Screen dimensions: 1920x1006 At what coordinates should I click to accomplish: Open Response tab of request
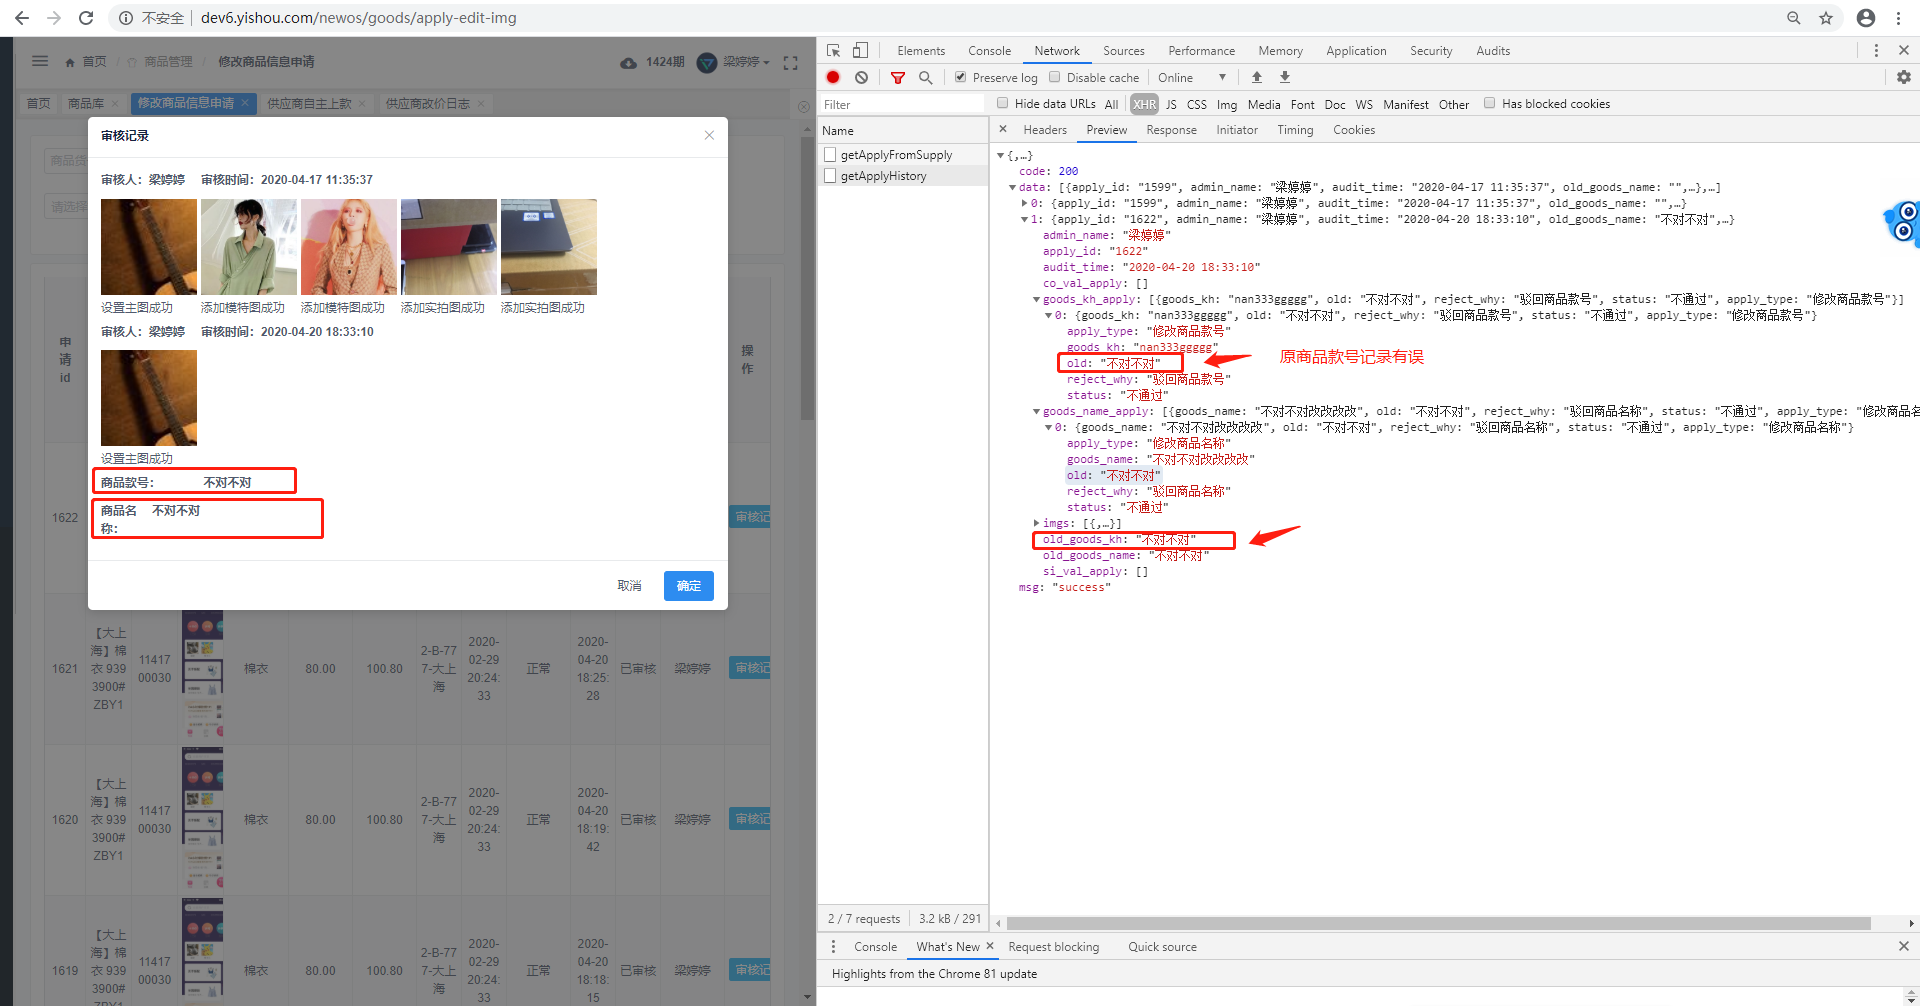[x=1171, y=130]
